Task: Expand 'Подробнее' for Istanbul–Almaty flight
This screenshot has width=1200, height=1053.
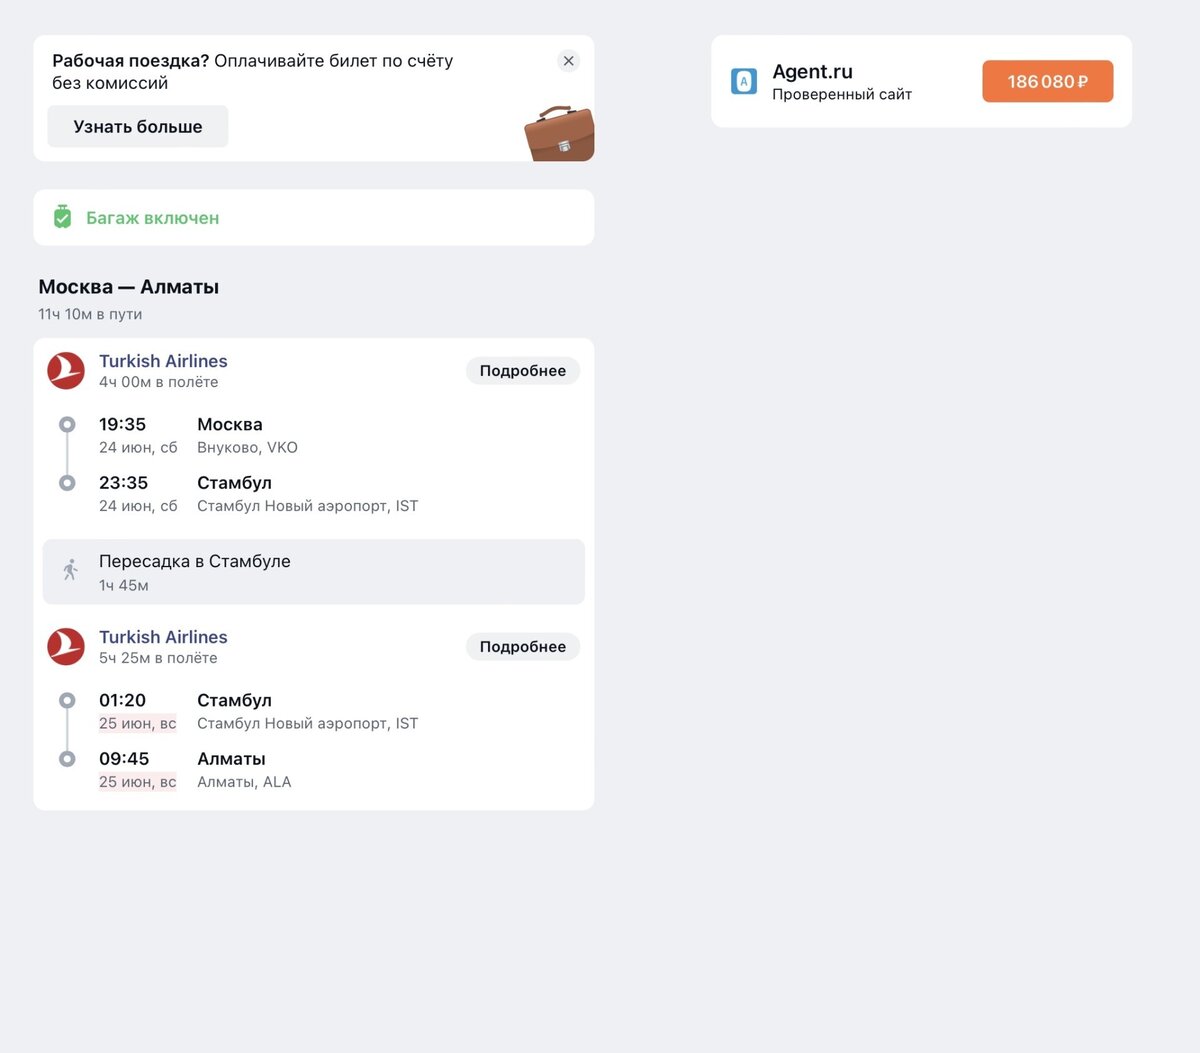Action: tap(523, 647)
